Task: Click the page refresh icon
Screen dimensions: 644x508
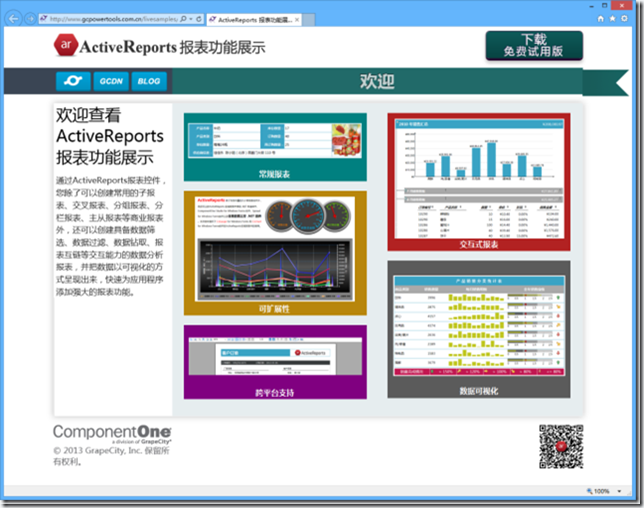Action: [199, 19]
